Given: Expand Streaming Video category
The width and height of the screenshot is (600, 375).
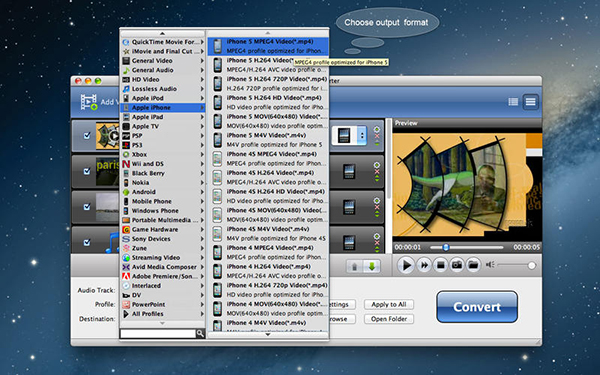Looking at the screenshot, I should 163,258.
